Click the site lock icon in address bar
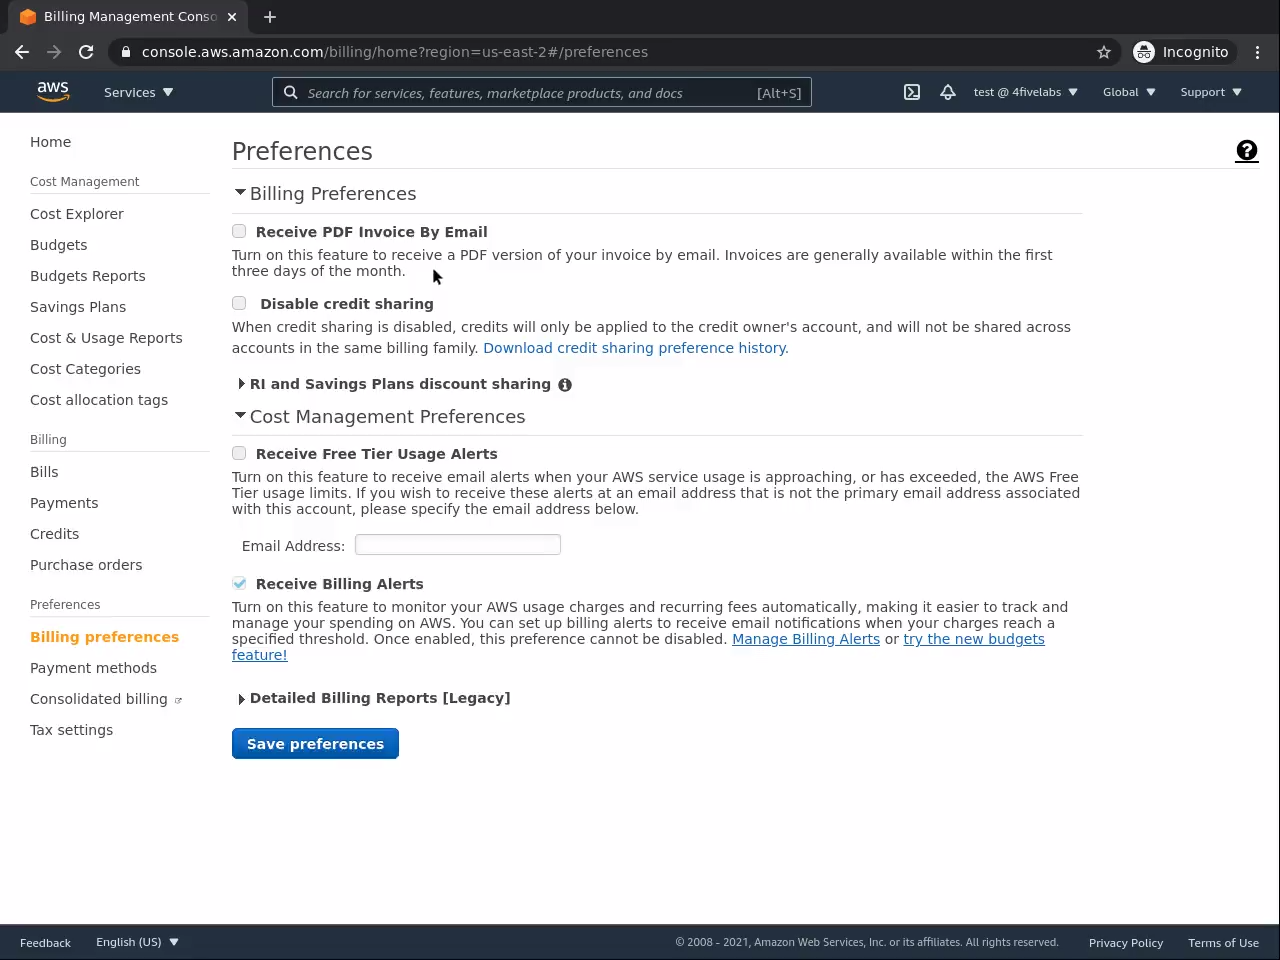This screenshot has height=960, width=1280. click(125, 52)
